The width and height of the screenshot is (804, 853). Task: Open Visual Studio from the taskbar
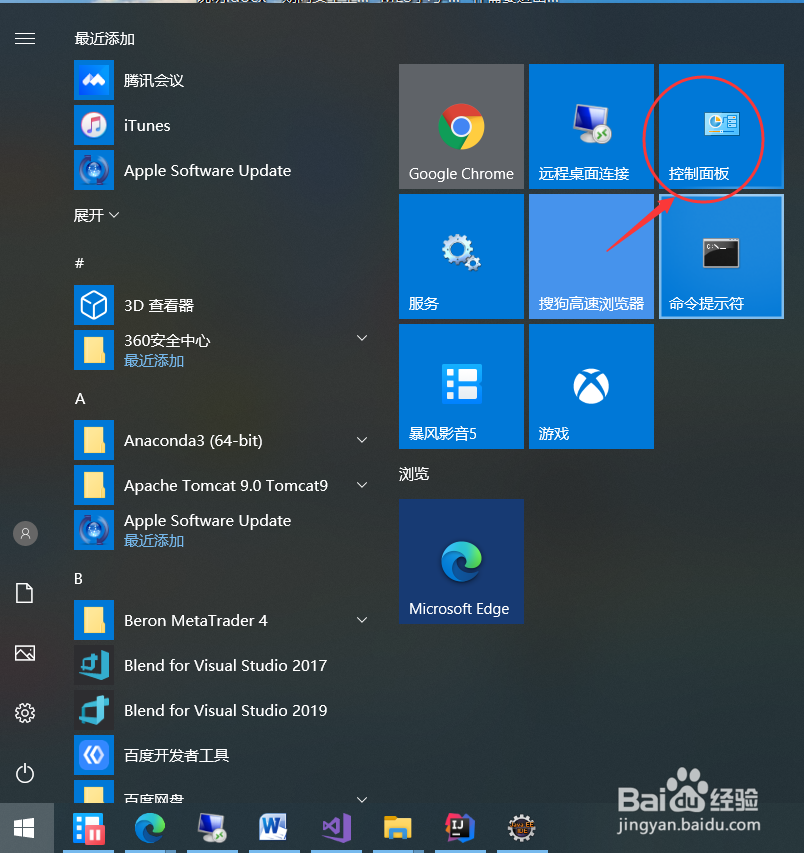pos(337,828)
